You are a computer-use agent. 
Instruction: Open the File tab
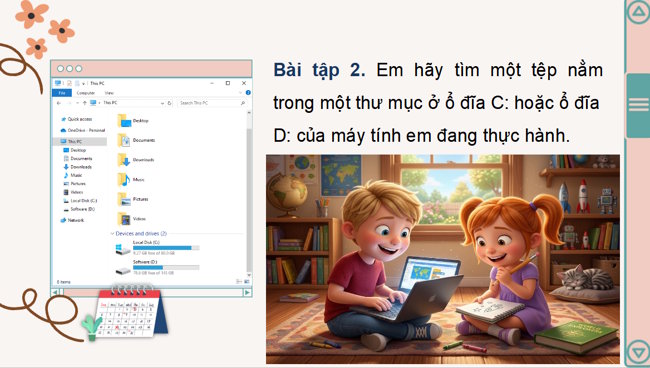tap(62, 93)
